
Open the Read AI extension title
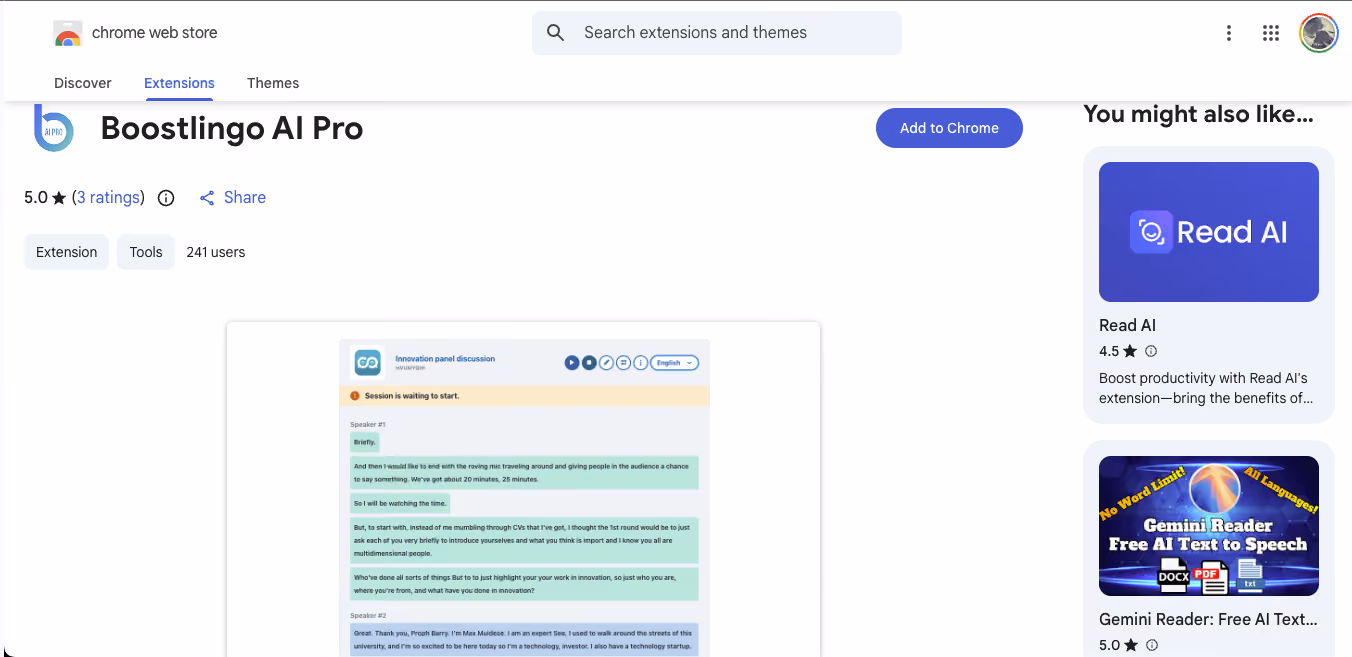tap(1127, 325)
